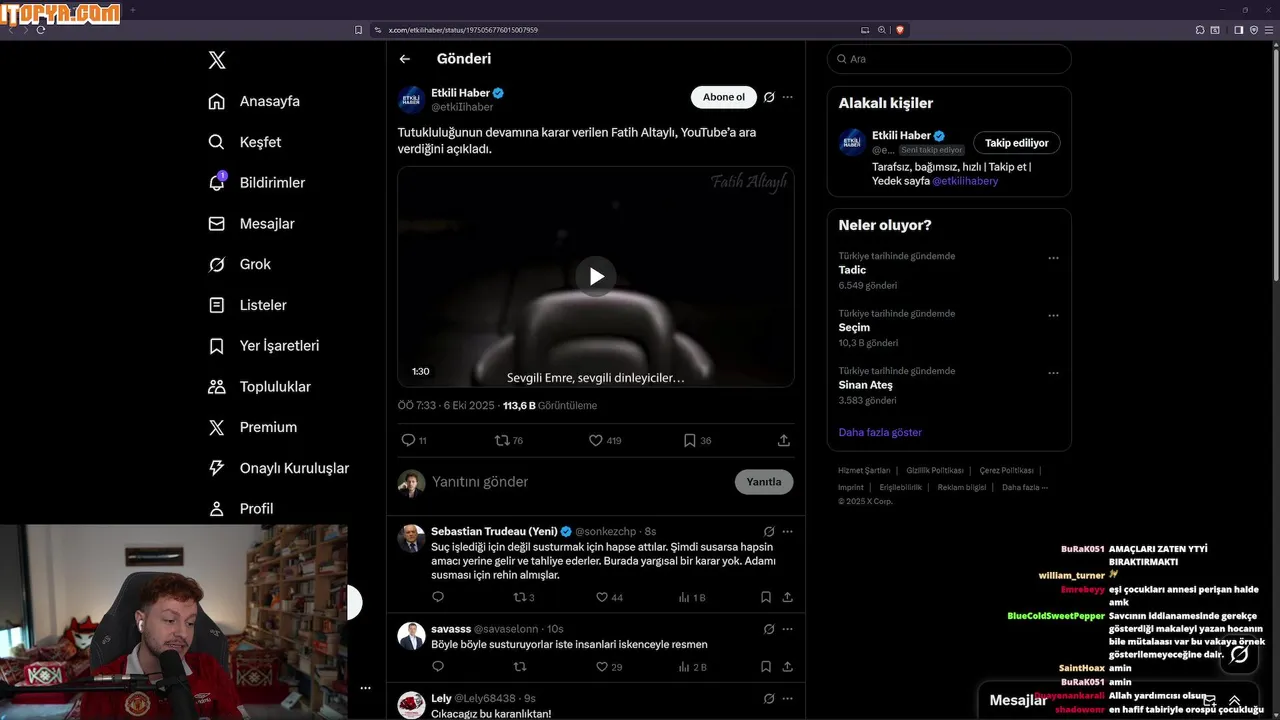Click the Topluluklar people icon

(216, 386)
